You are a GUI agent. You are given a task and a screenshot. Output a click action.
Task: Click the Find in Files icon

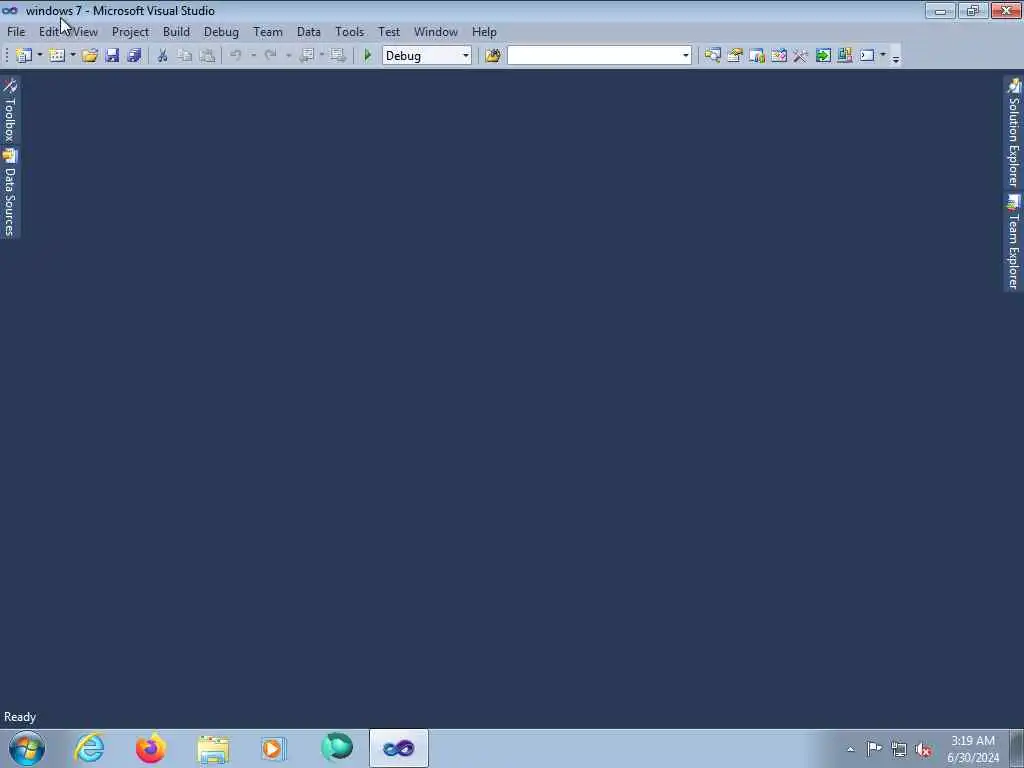pyautogui.click(x=492, y=56)
